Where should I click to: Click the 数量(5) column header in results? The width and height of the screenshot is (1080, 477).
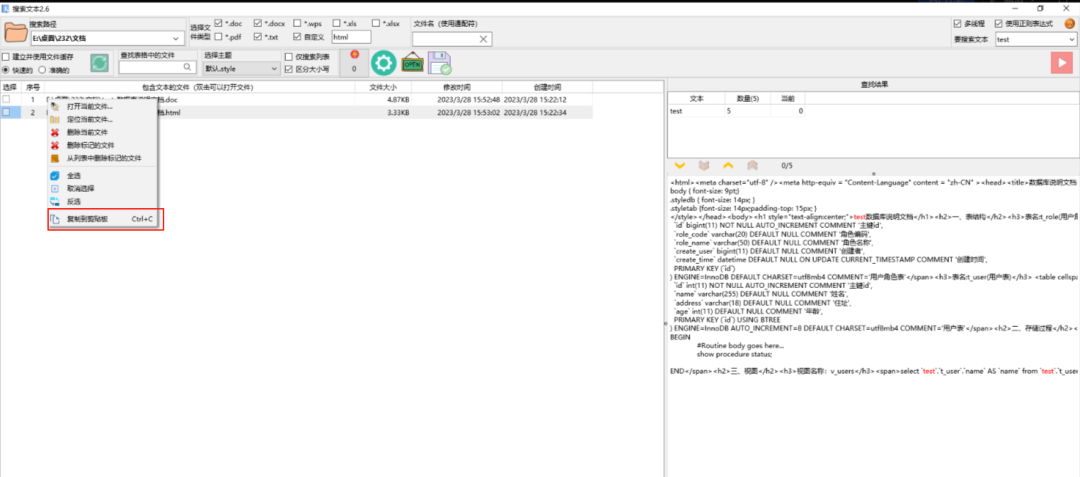[x=748, y=98]
